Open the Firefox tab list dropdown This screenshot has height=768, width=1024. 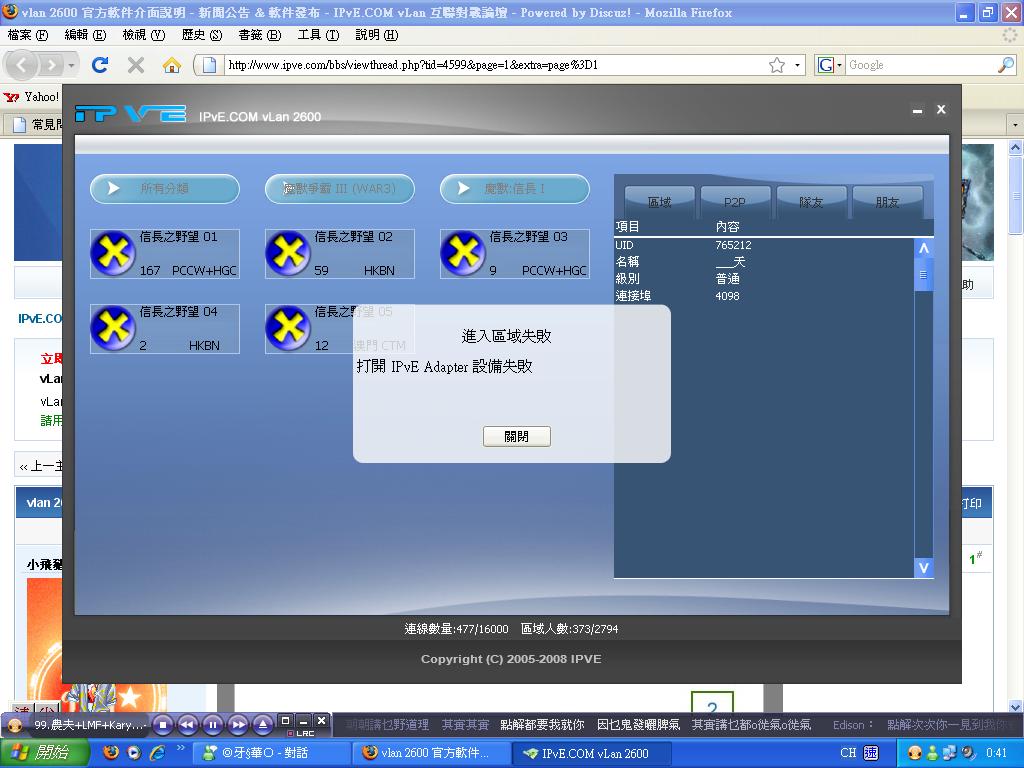click(x=1015, y=123)
